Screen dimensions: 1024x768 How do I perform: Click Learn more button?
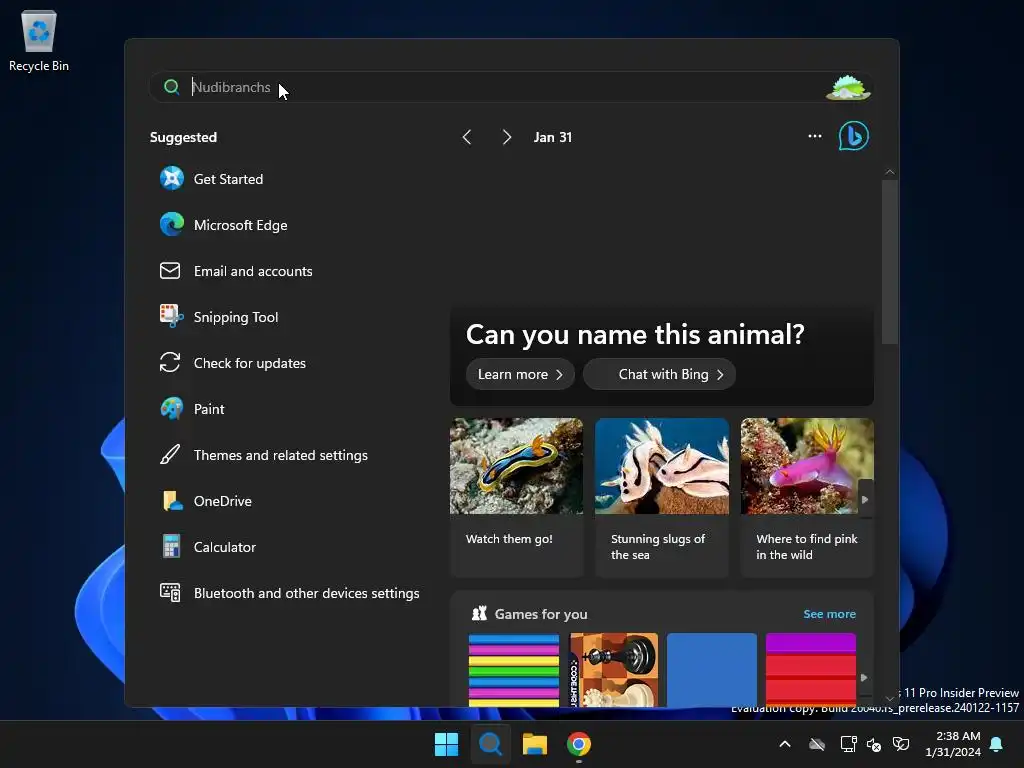coord(520,374)
